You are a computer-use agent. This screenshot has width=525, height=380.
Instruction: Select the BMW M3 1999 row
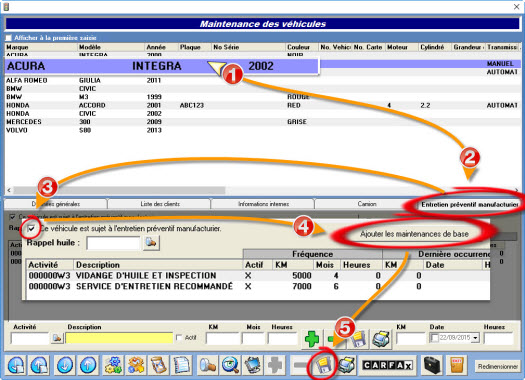tap(262, 97)
